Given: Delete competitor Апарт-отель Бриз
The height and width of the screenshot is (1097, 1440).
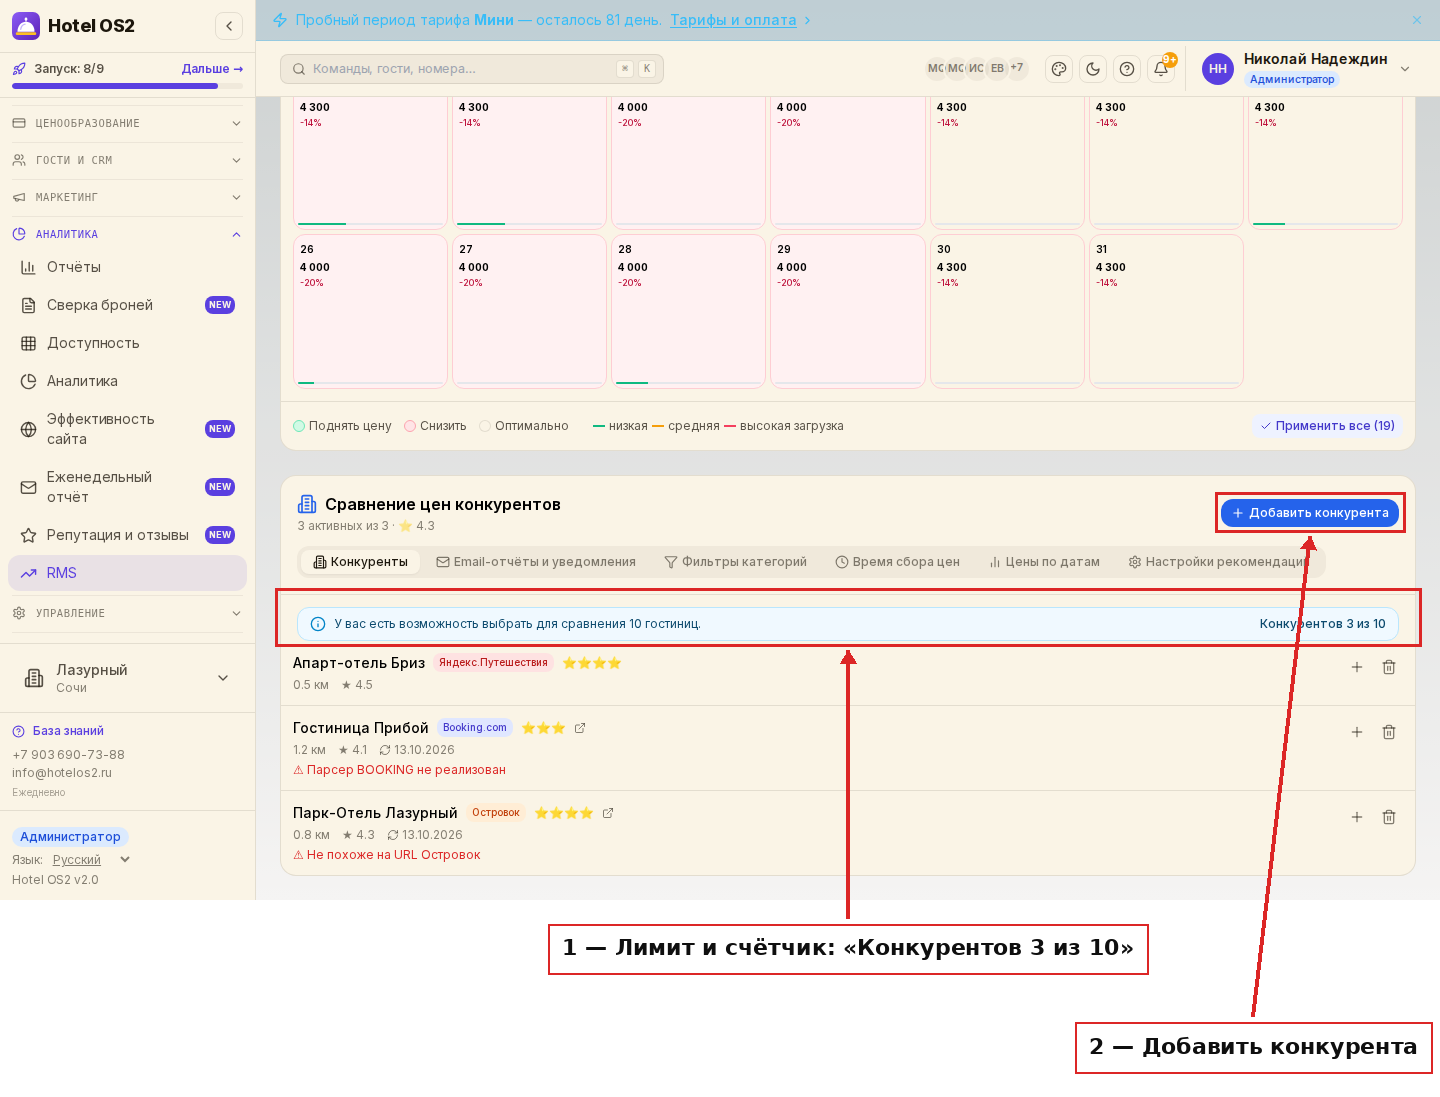Looking at the screenshot, I should (1389, 667).
